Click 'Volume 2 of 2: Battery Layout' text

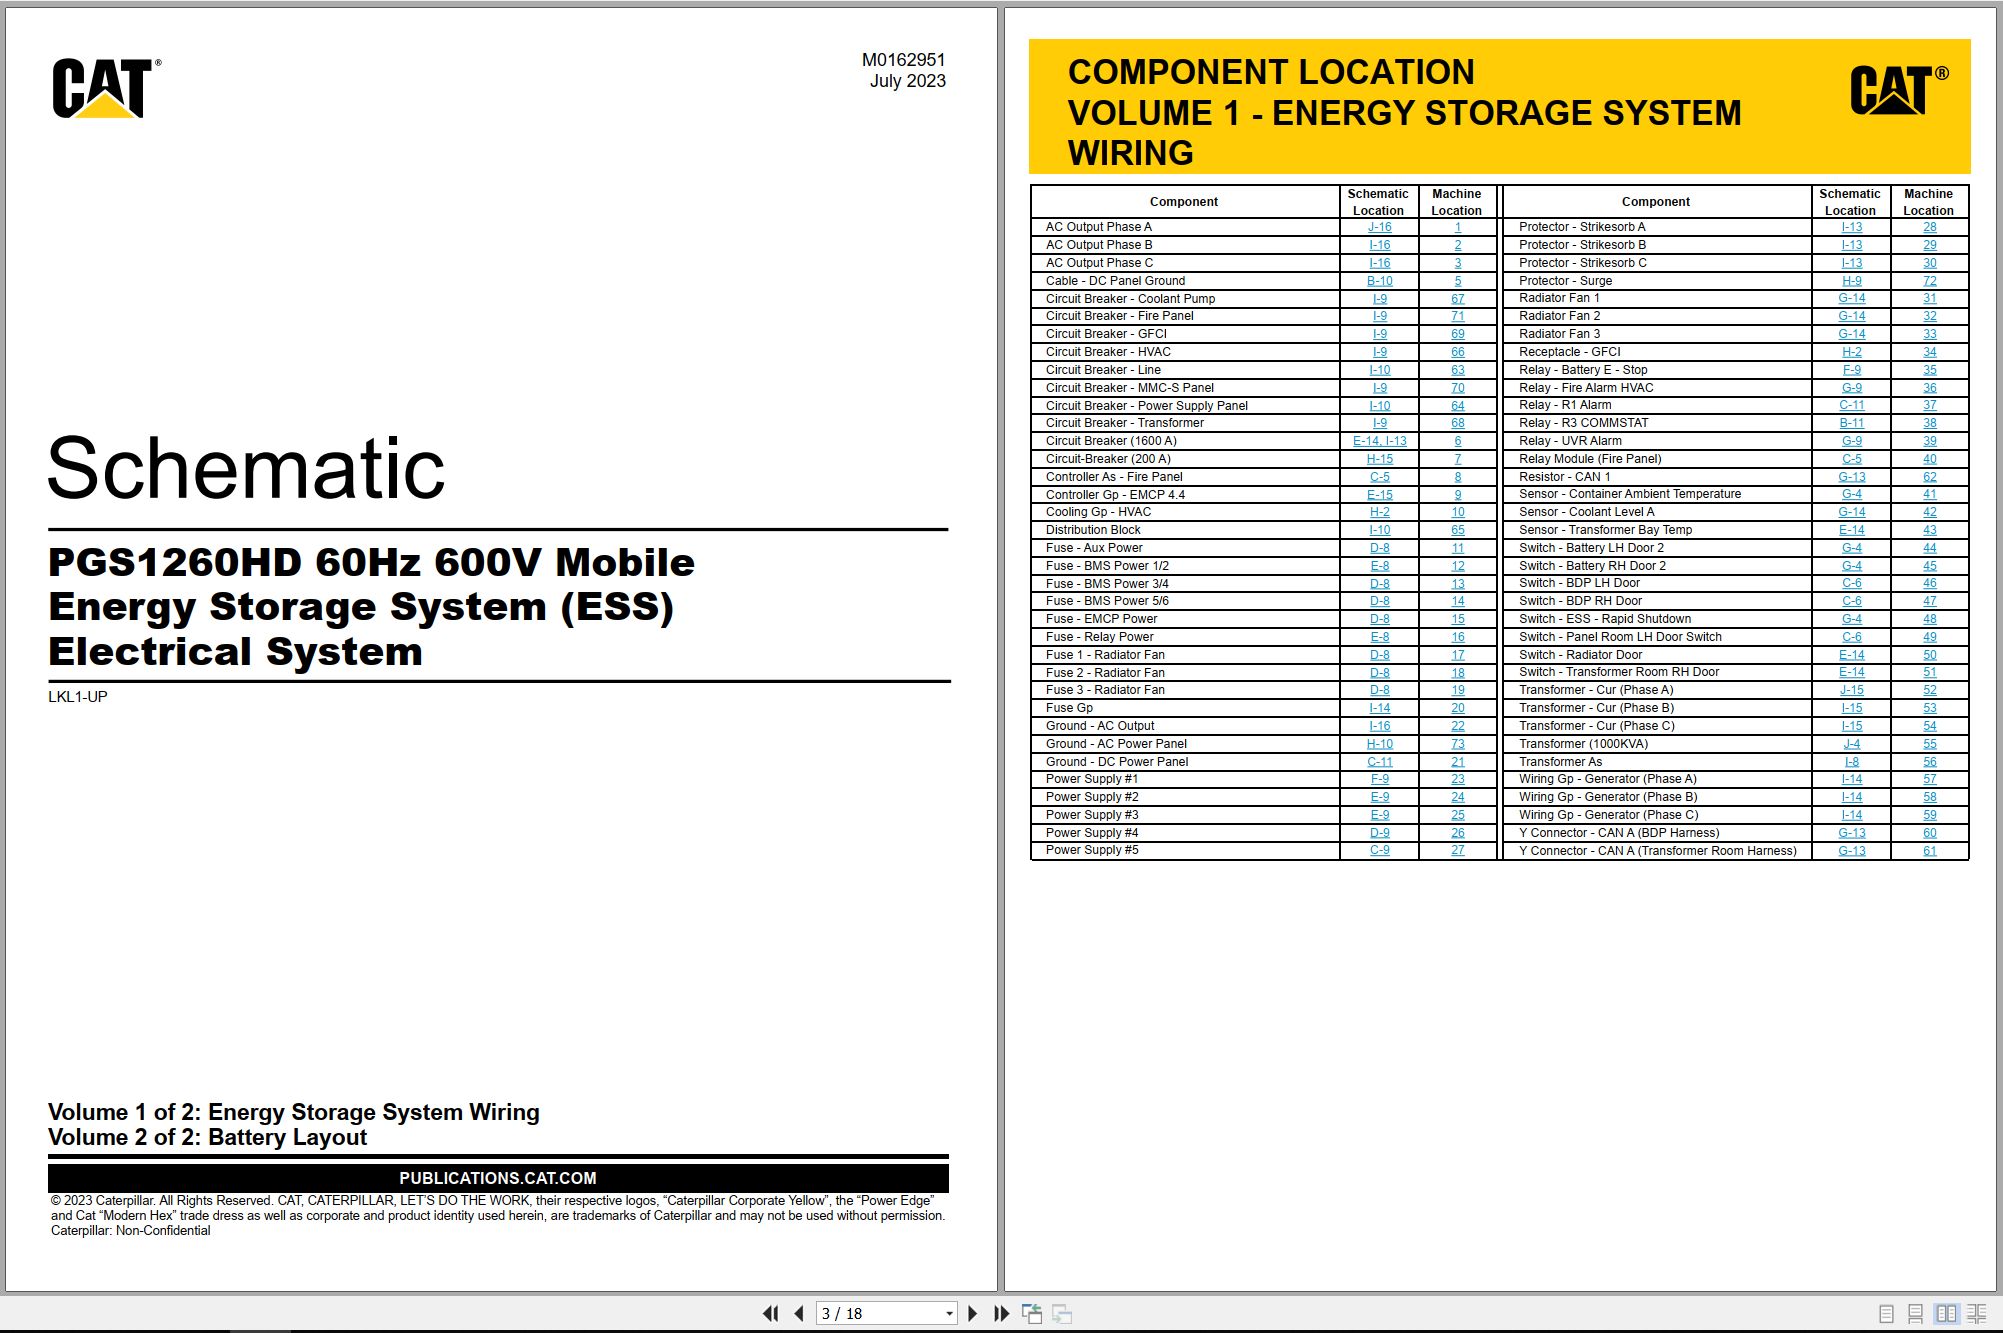[x=208, y=1138]
